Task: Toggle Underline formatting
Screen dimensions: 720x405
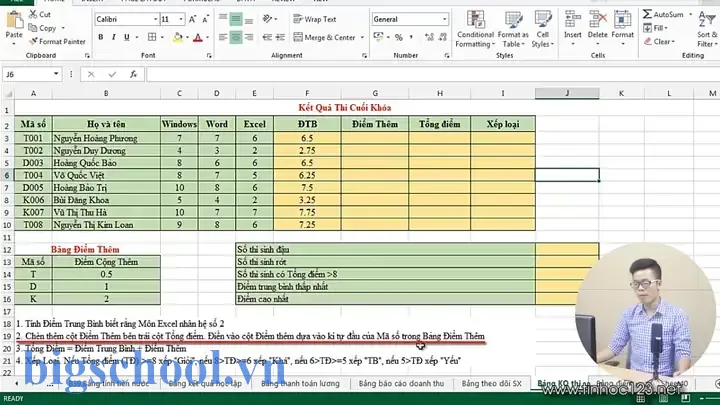Action: 127,37
